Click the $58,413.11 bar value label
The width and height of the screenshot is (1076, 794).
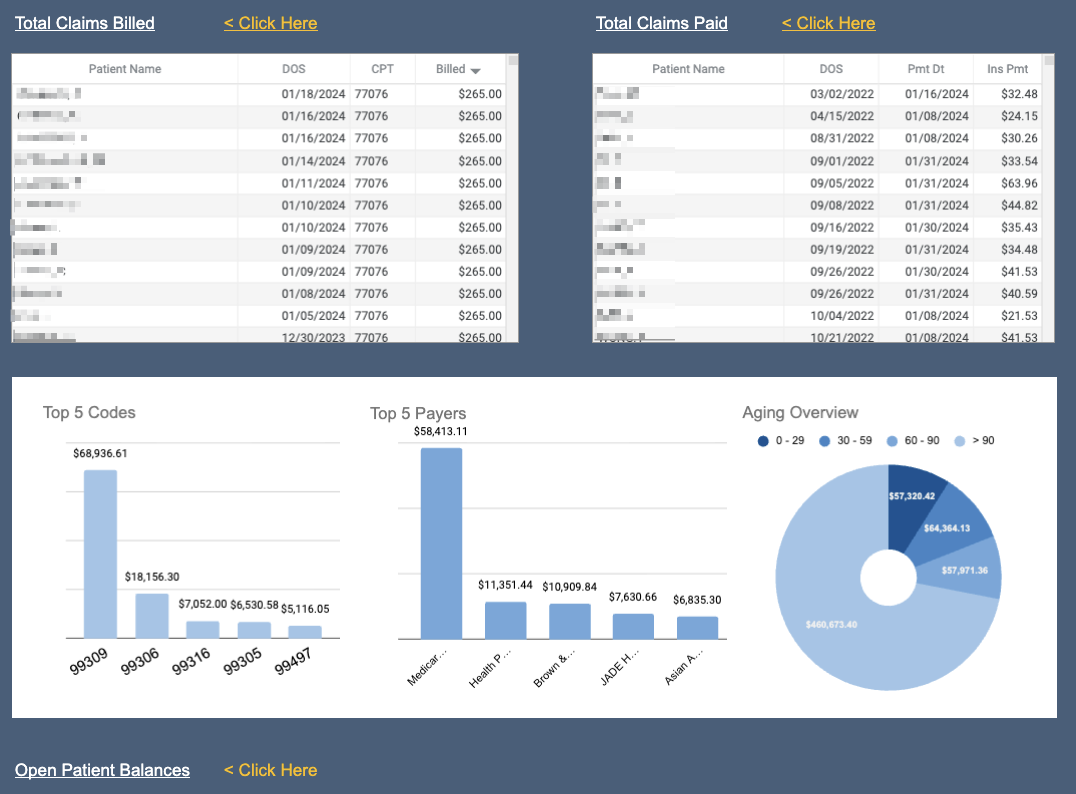pos(441,432)
